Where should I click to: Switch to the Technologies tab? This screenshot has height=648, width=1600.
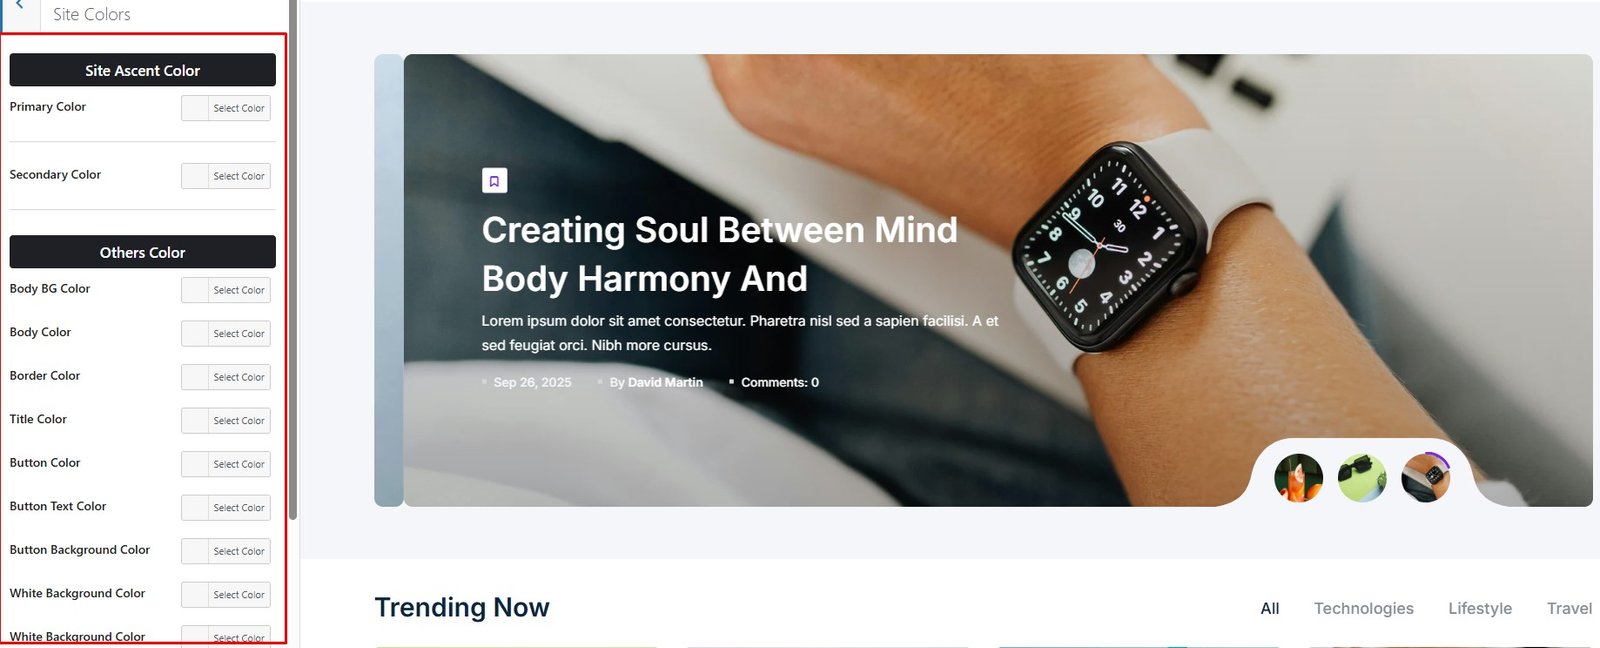(x=1363, y=608)
